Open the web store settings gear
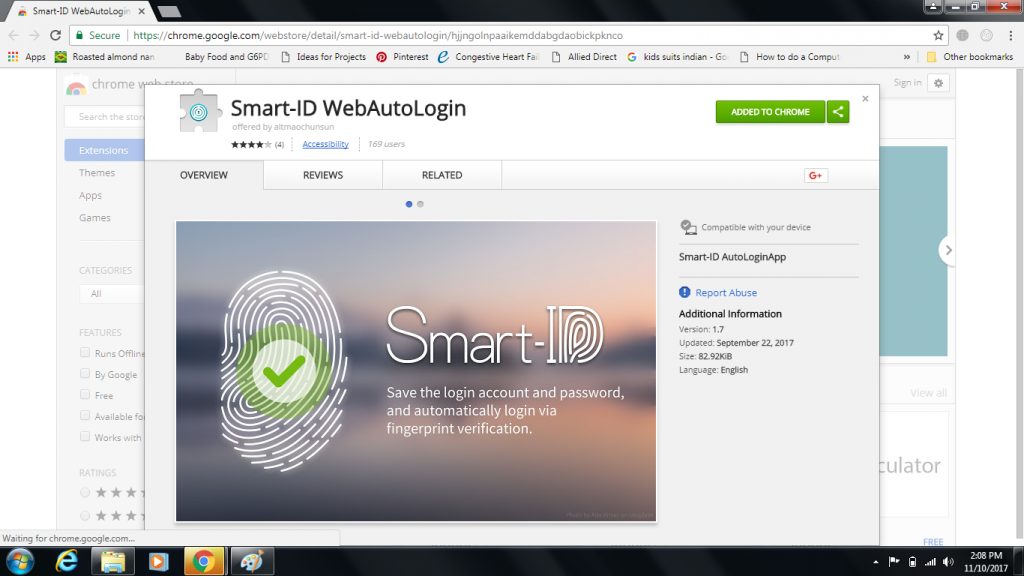This screenshot has width=1024, height=576. click(937, 83)
